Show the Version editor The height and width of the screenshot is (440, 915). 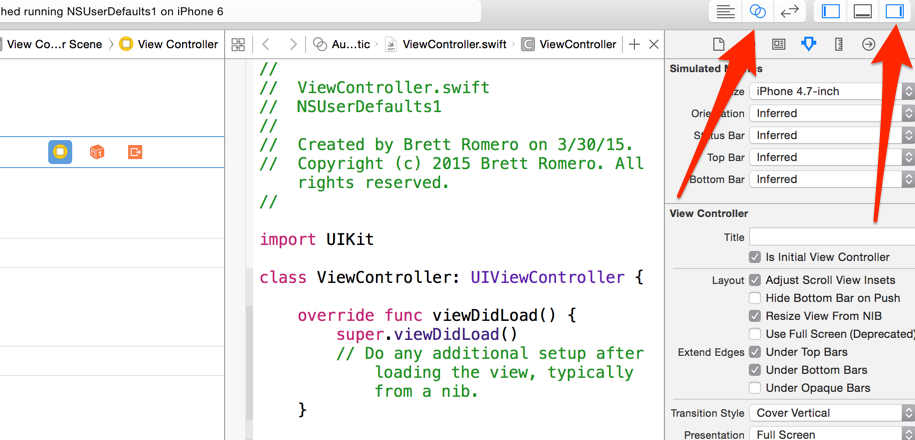[790, 12]
